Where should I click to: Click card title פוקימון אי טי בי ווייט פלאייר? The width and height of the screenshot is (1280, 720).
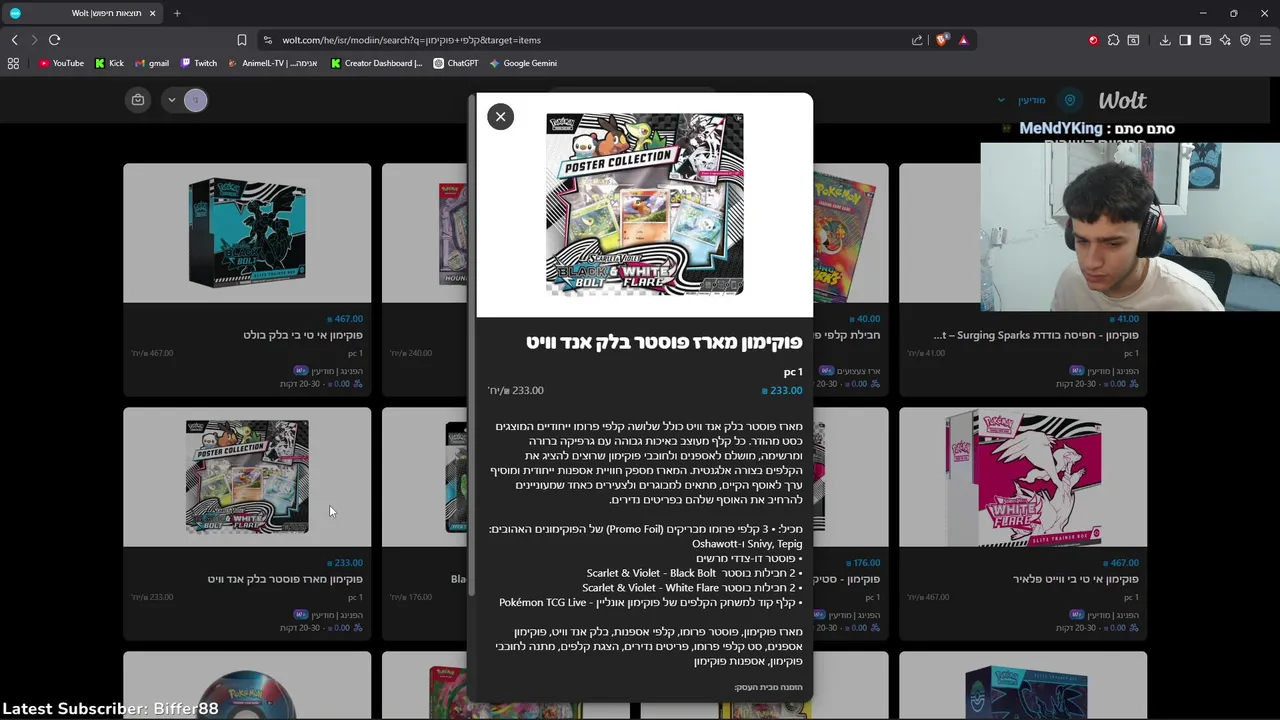[x=1075, y=579]
